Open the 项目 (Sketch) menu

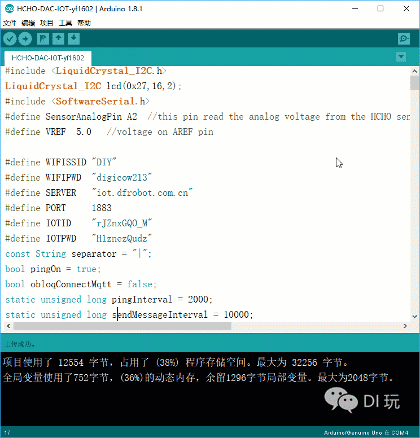coord(47,23)
